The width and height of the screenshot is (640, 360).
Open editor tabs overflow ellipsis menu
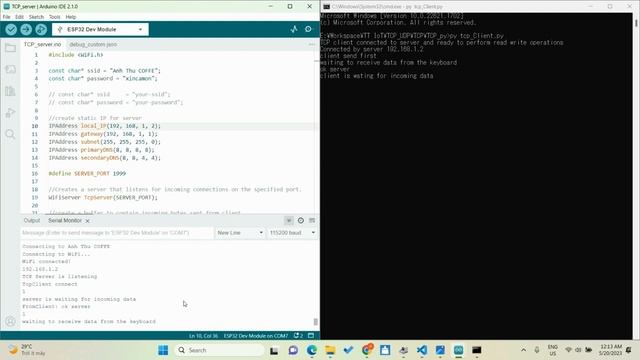tap(312, 44)
